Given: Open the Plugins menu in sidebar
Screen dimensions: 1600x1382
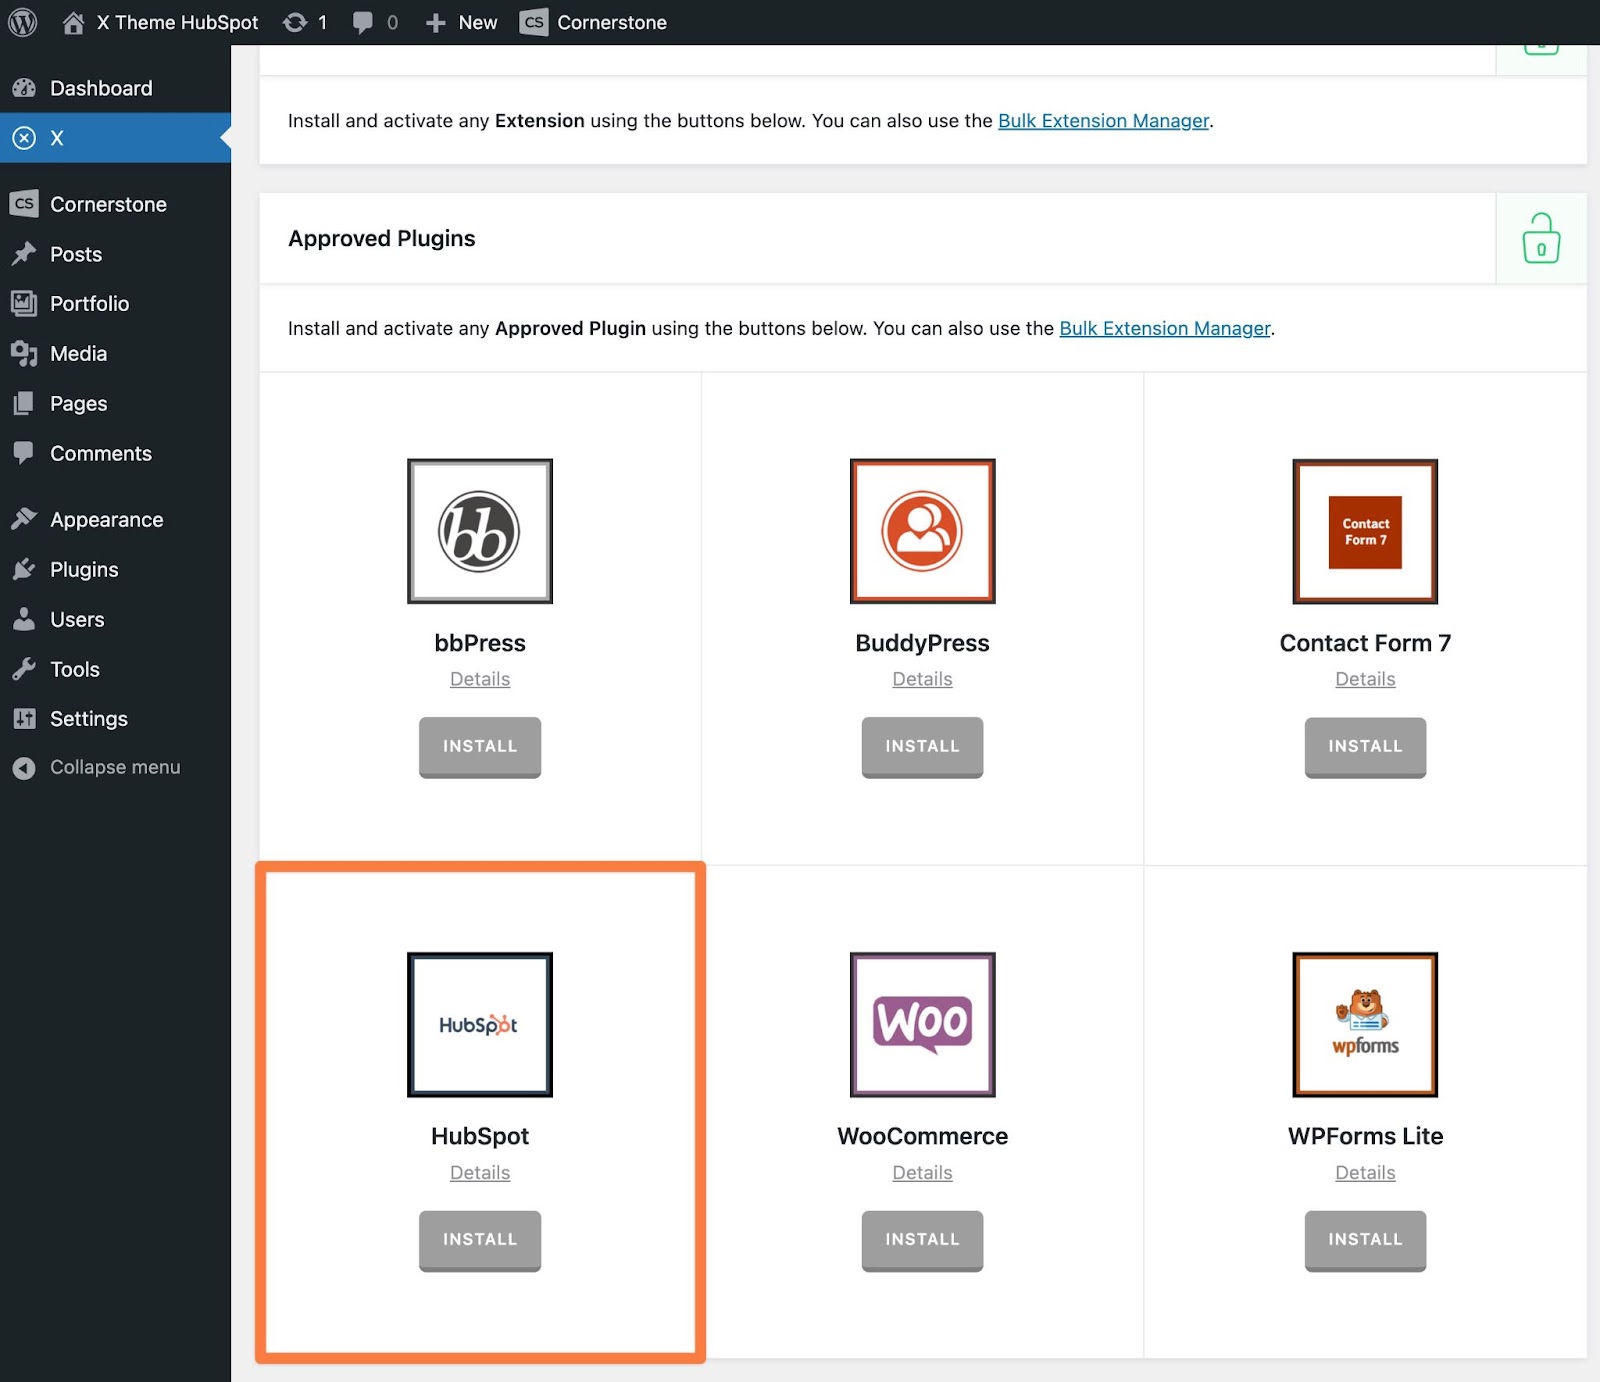Looking at the screenshot, I should 84,569.
